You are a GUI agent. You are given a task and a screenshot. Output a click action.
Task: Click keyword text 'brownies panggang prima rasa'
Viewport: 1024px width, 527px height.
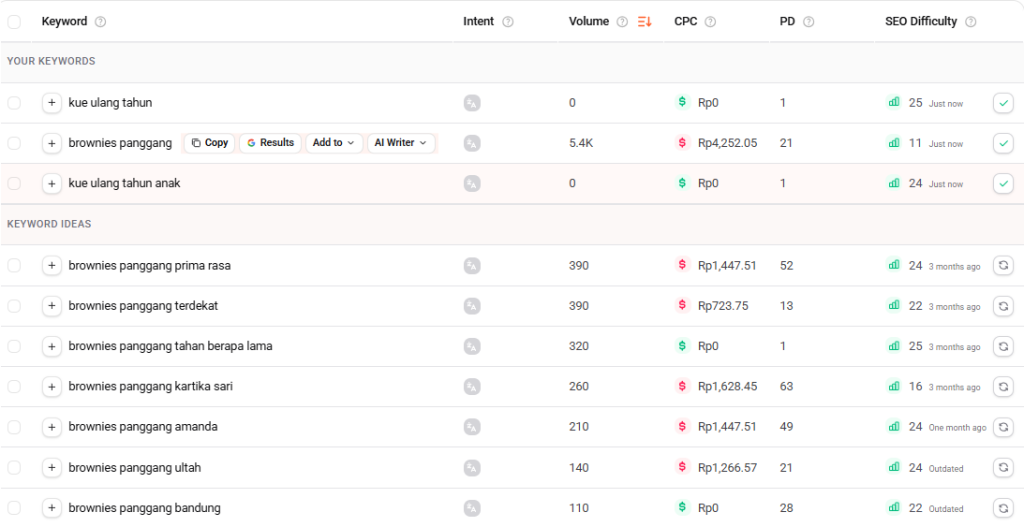150,266
